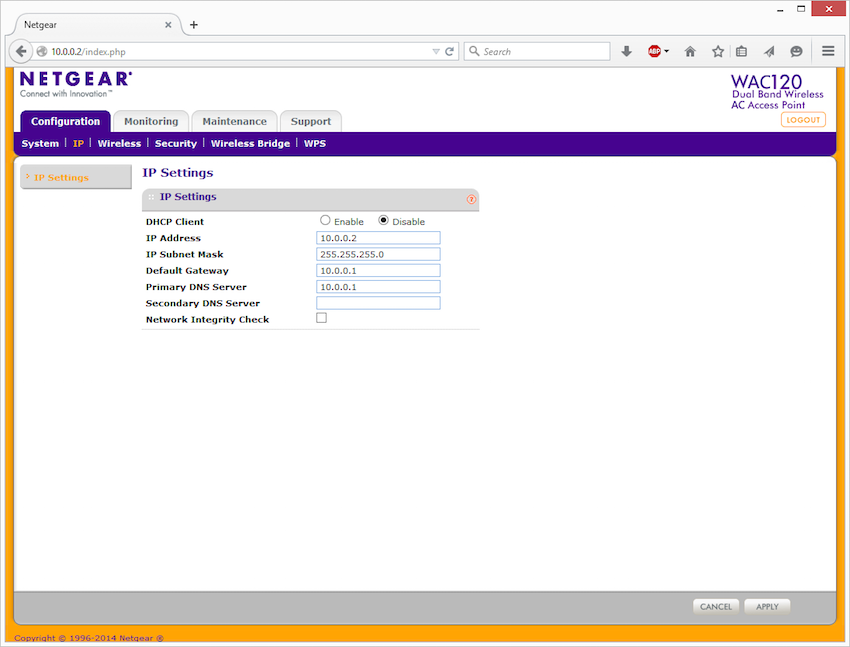Viewport: 850px width, 647px height.
Task: Click the Secondary DNS Server label
Action: pos(203,303)
